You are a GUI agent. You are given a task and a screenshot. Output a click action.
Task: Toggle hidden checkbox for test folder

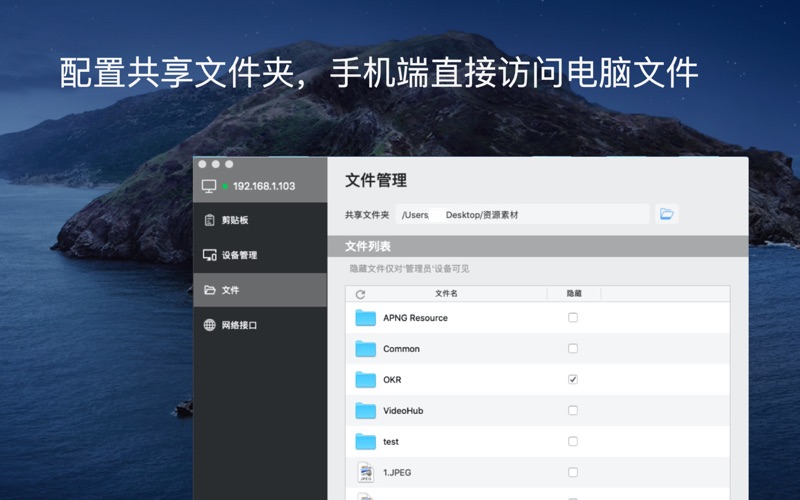point(573,441)
